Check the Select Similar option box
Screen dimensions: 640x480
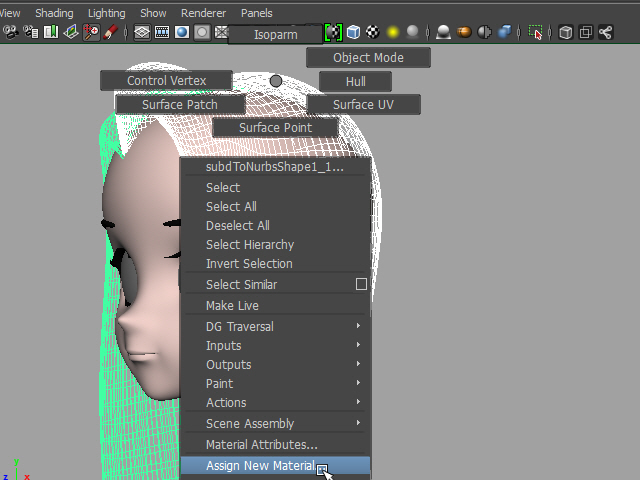(x=361, y=284)
